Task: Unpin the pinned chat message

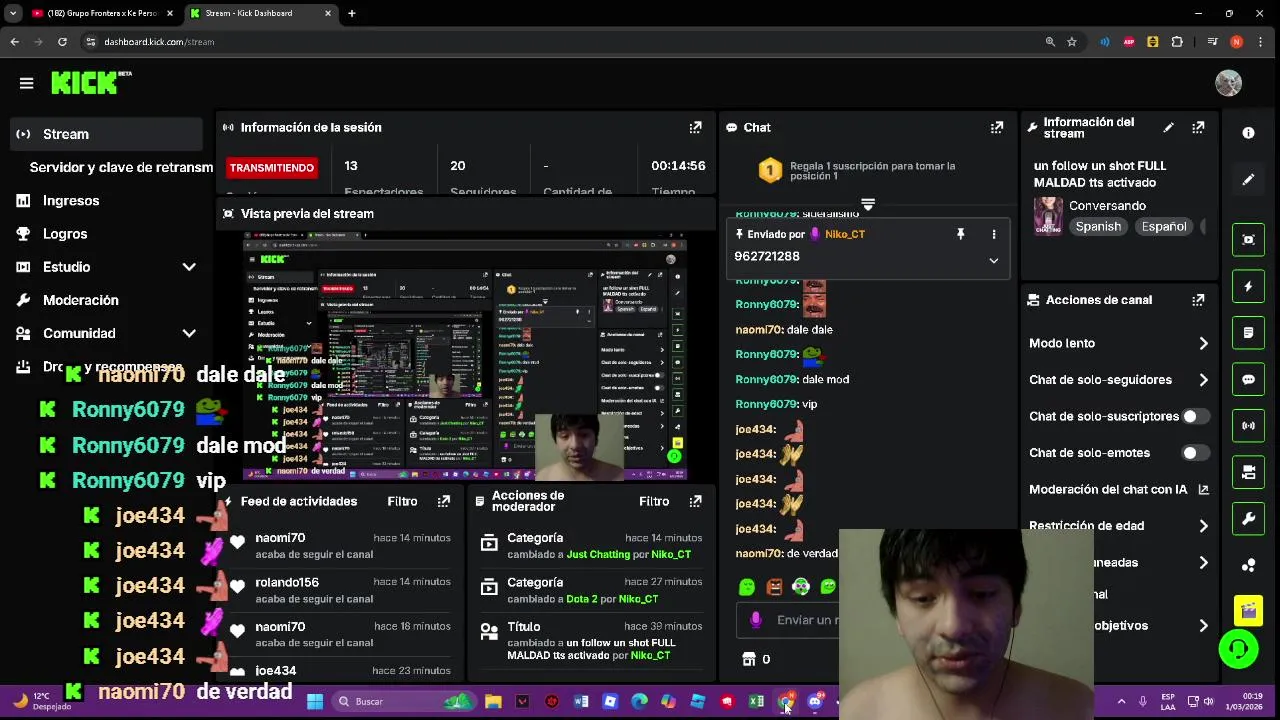Action: click(x=960, y=234)
